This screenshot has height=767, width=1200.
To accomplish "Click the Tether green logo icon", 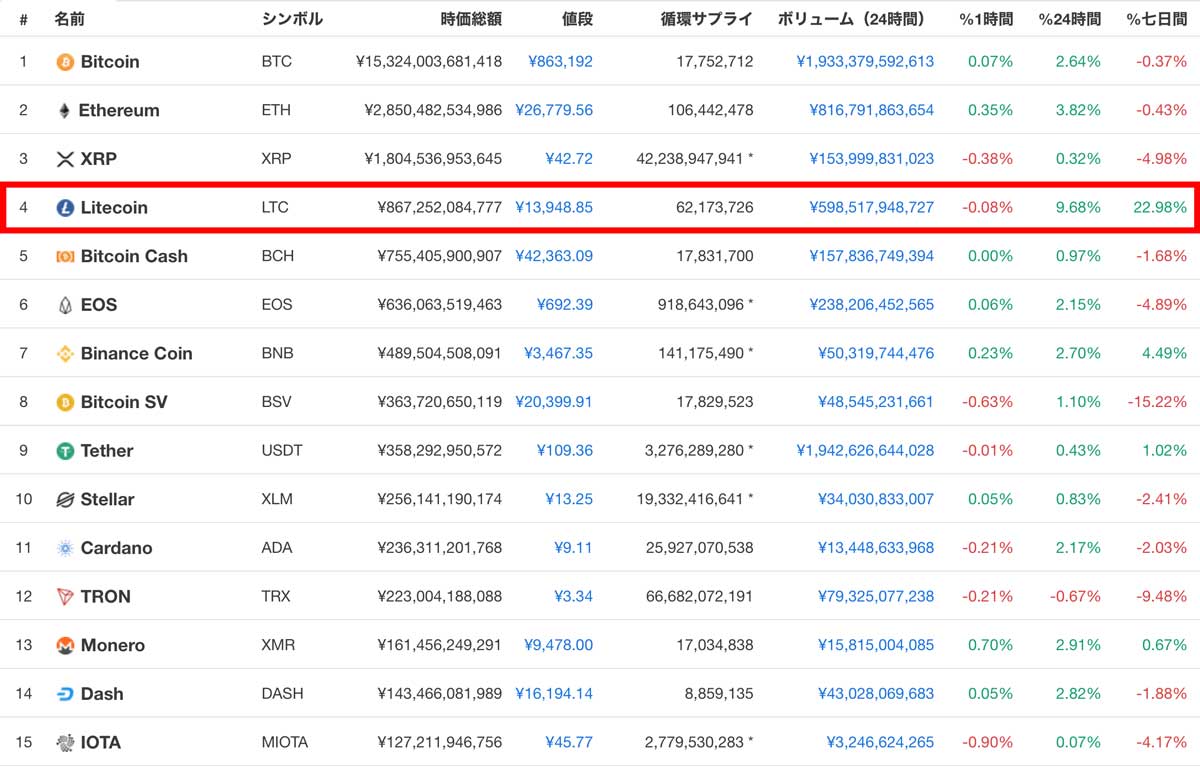I will point(65,451).
